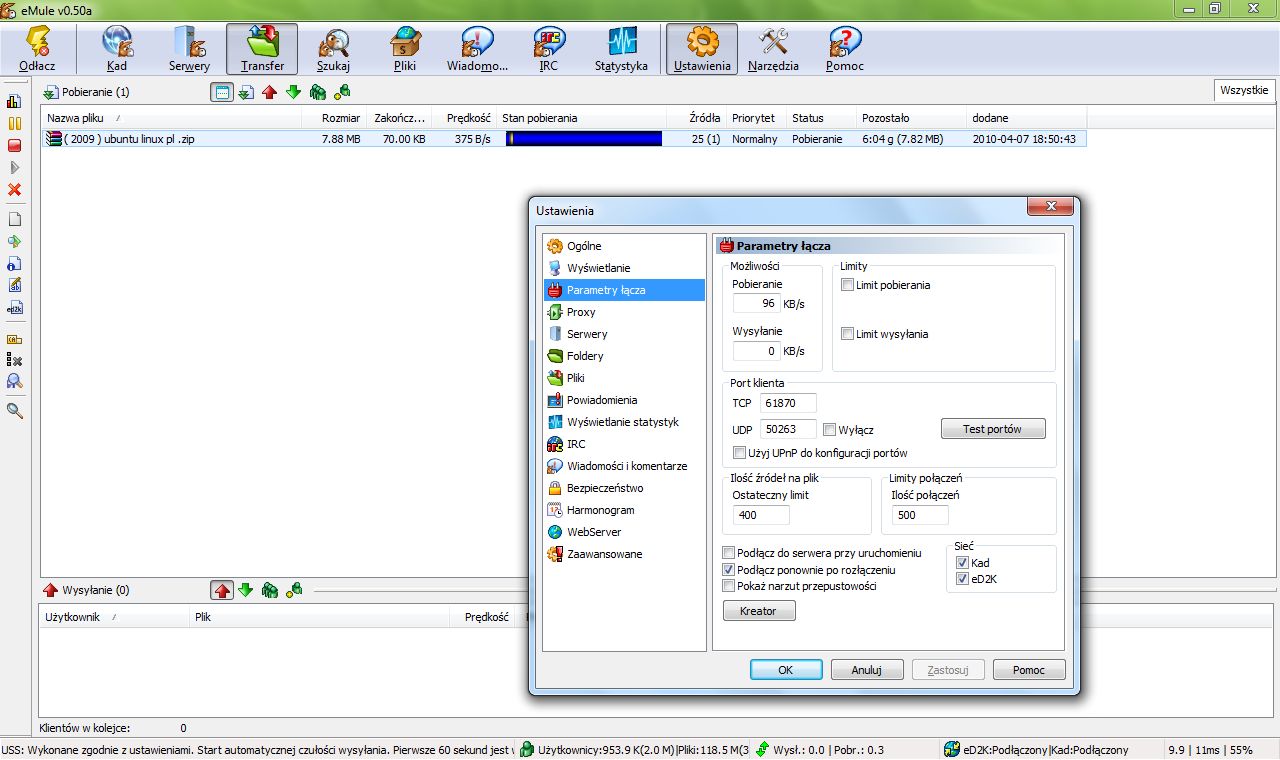The width and height of the screenshot is (1280, 760).
Task: Click the red up arrow in the Pobieranie bar
Action: click(269, 92)
